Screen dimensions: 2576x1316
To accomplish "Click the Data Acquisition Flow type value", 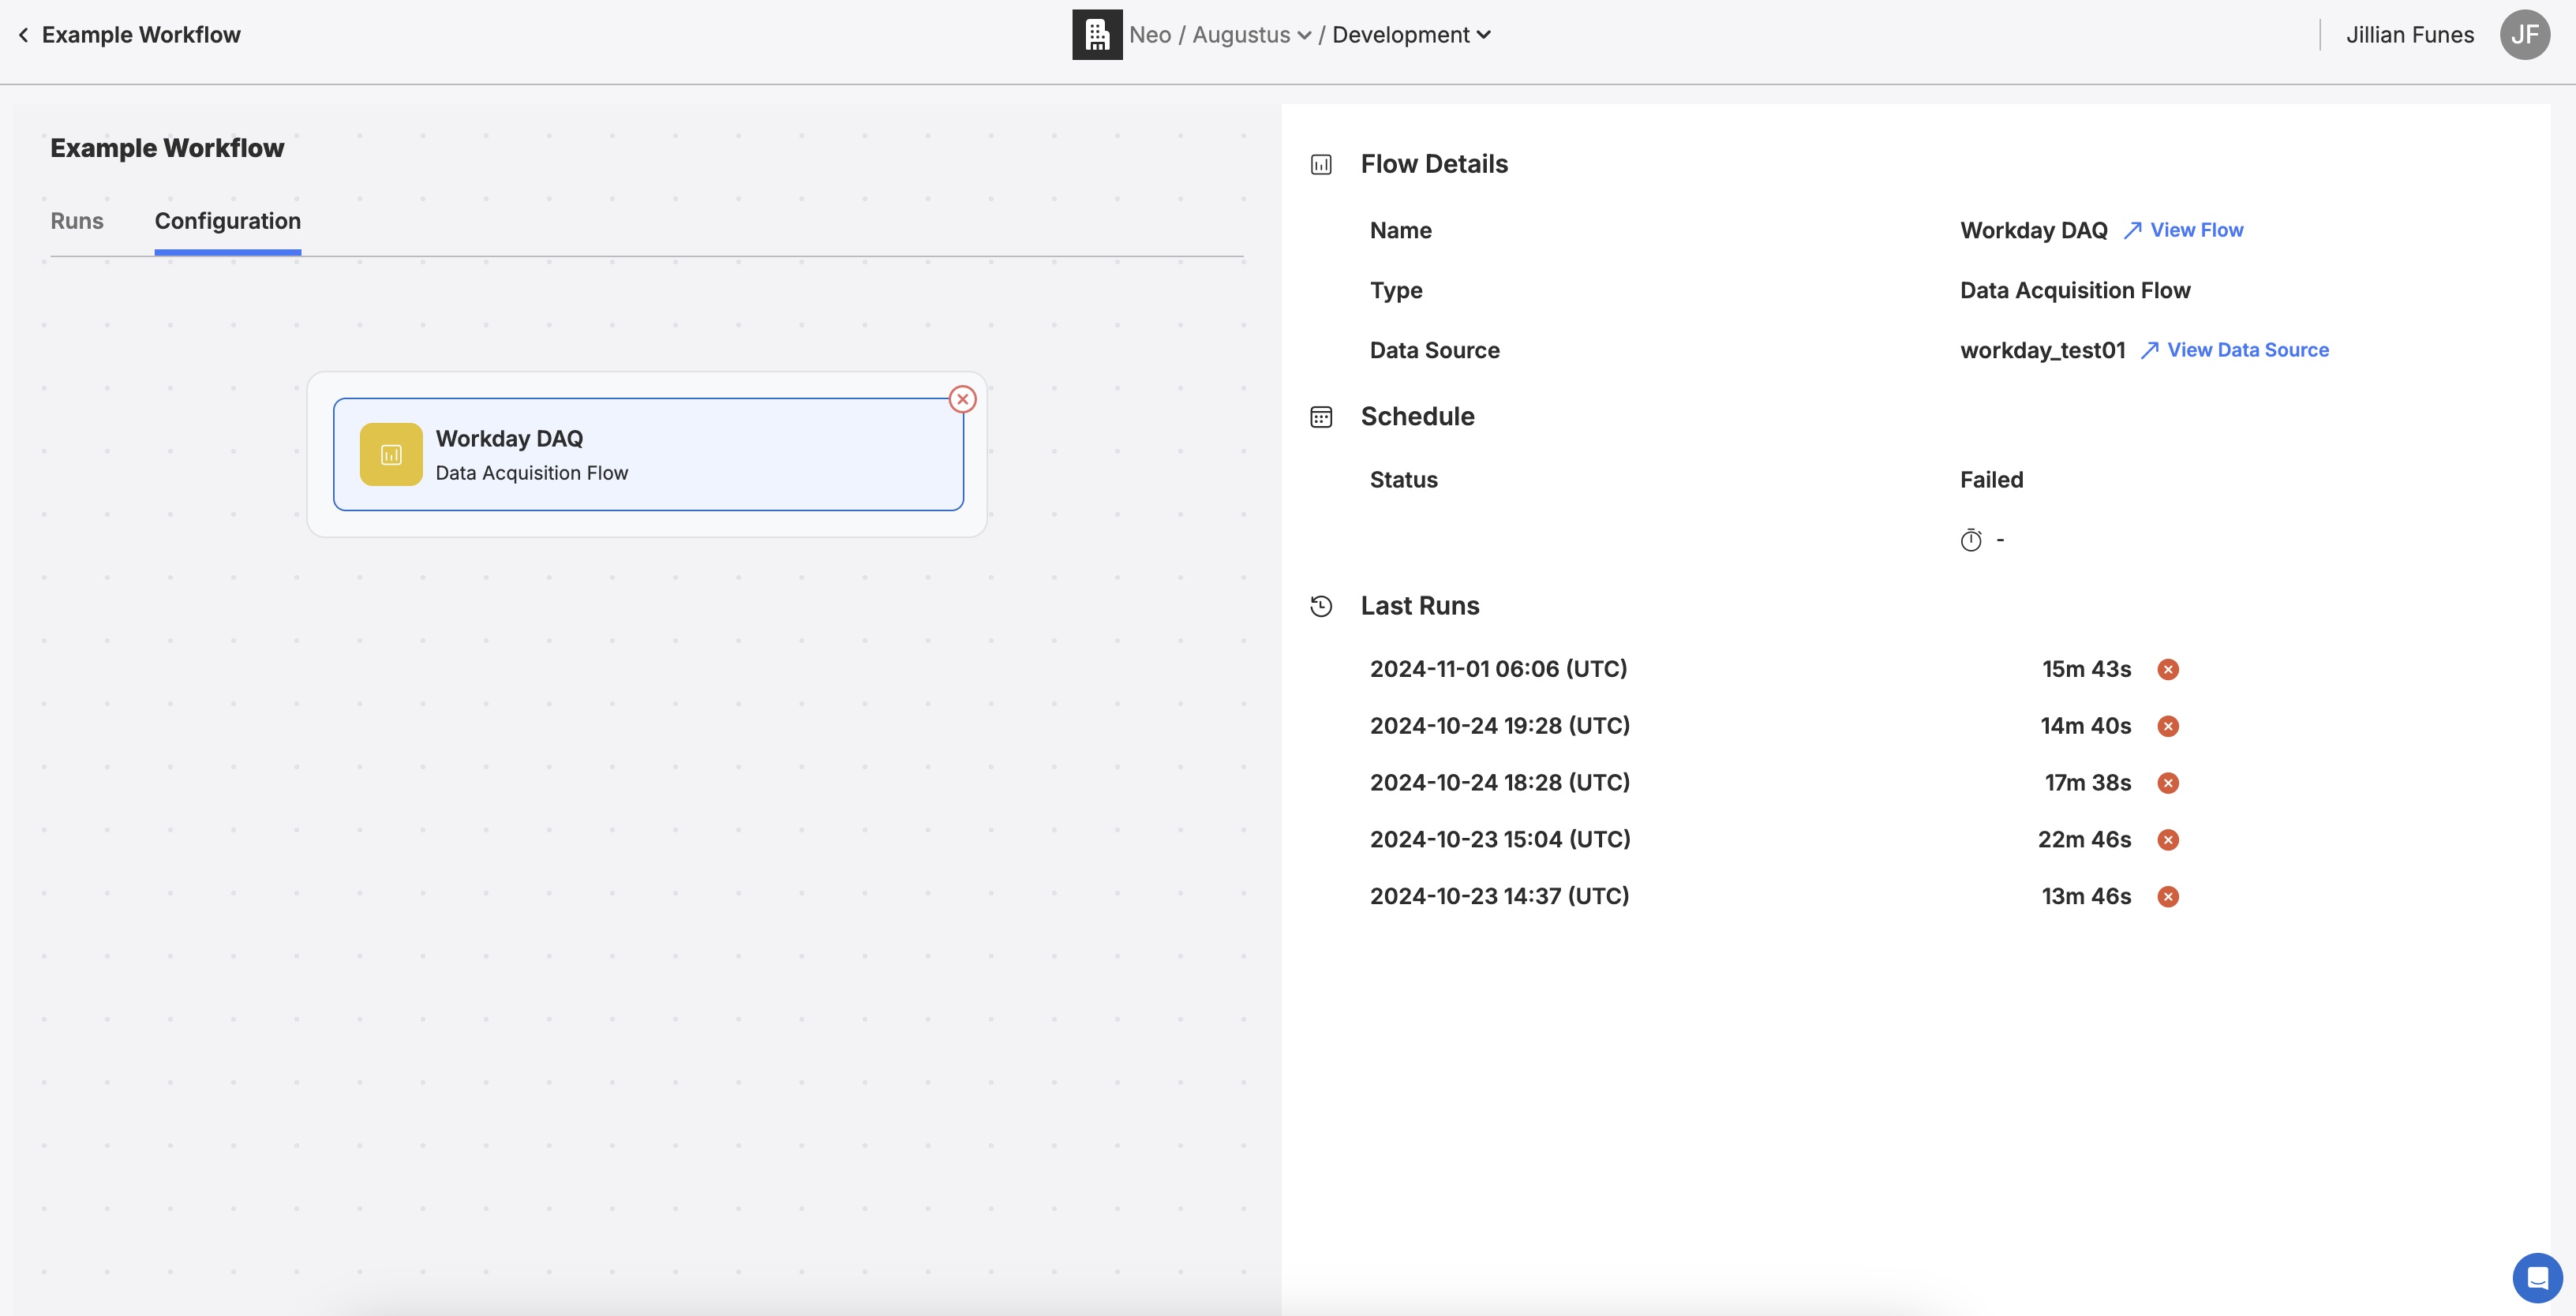I will tap(2075, 290).
